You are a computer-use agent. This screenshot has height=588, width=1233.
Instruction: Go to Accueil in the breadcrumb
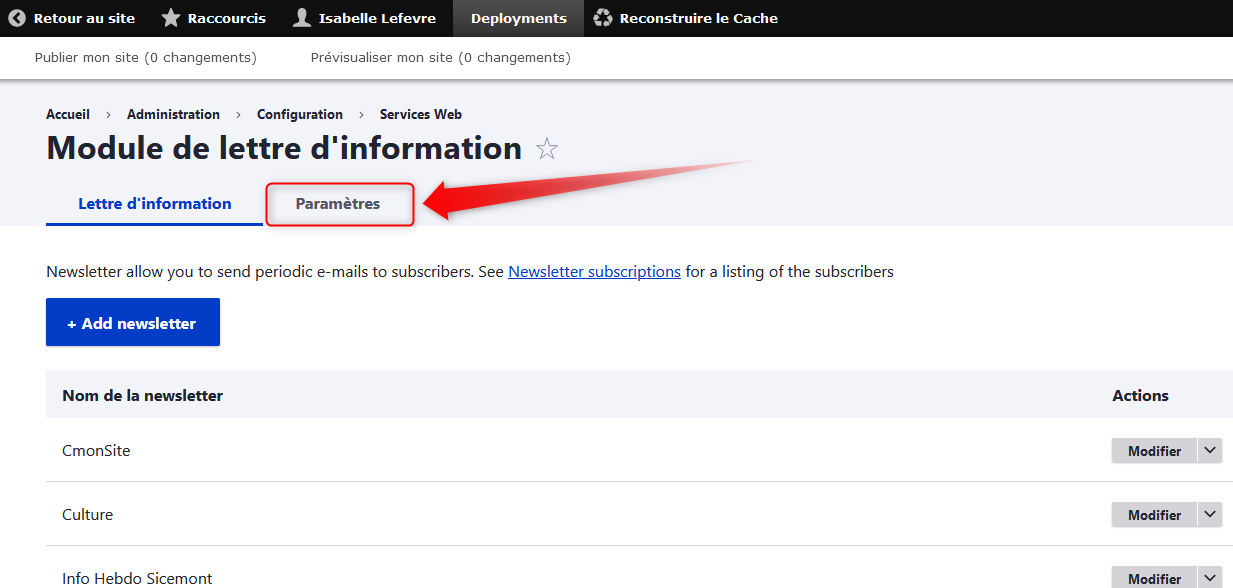68,115
